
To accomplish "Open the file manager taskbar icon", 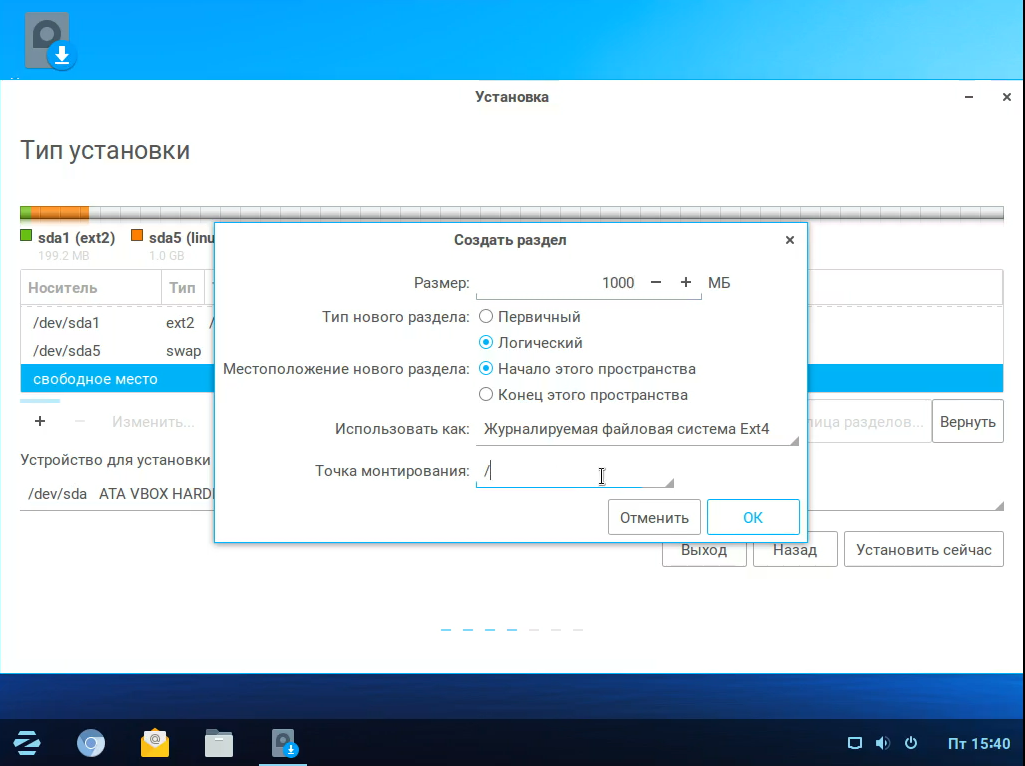I will 219,743.
